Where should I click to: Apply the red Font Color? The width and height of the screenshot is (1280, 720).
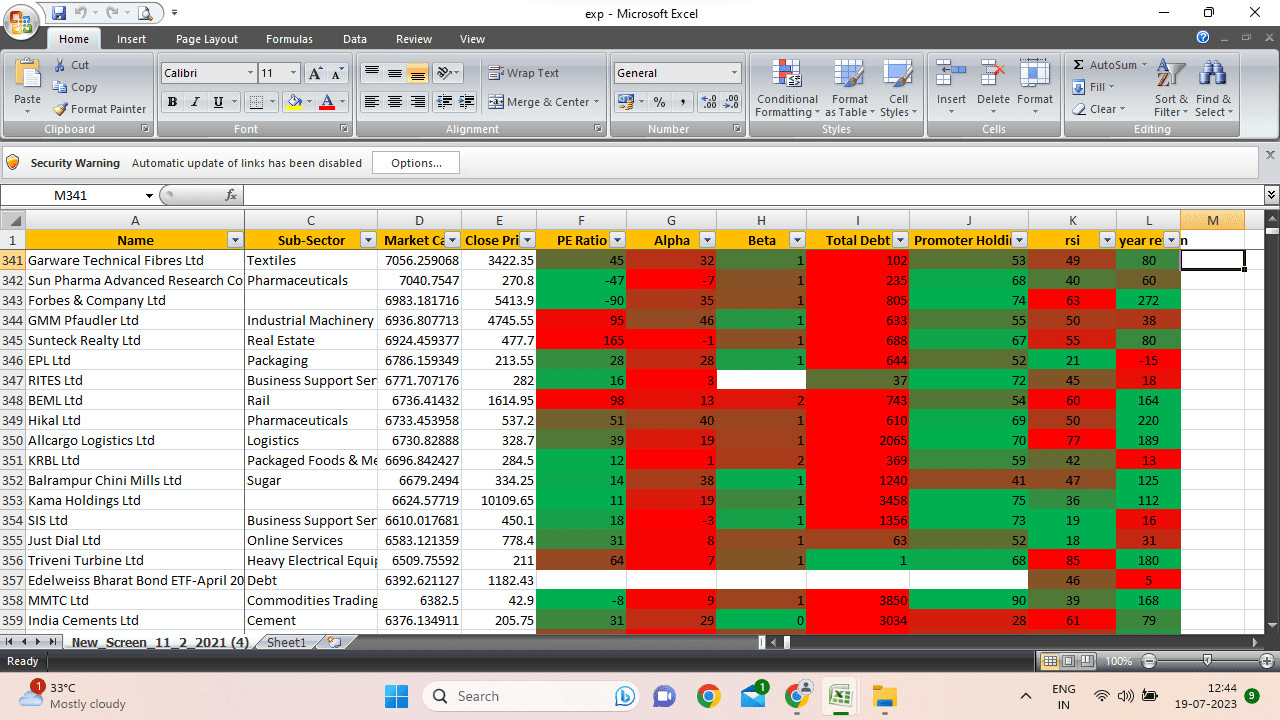[327, 102]
